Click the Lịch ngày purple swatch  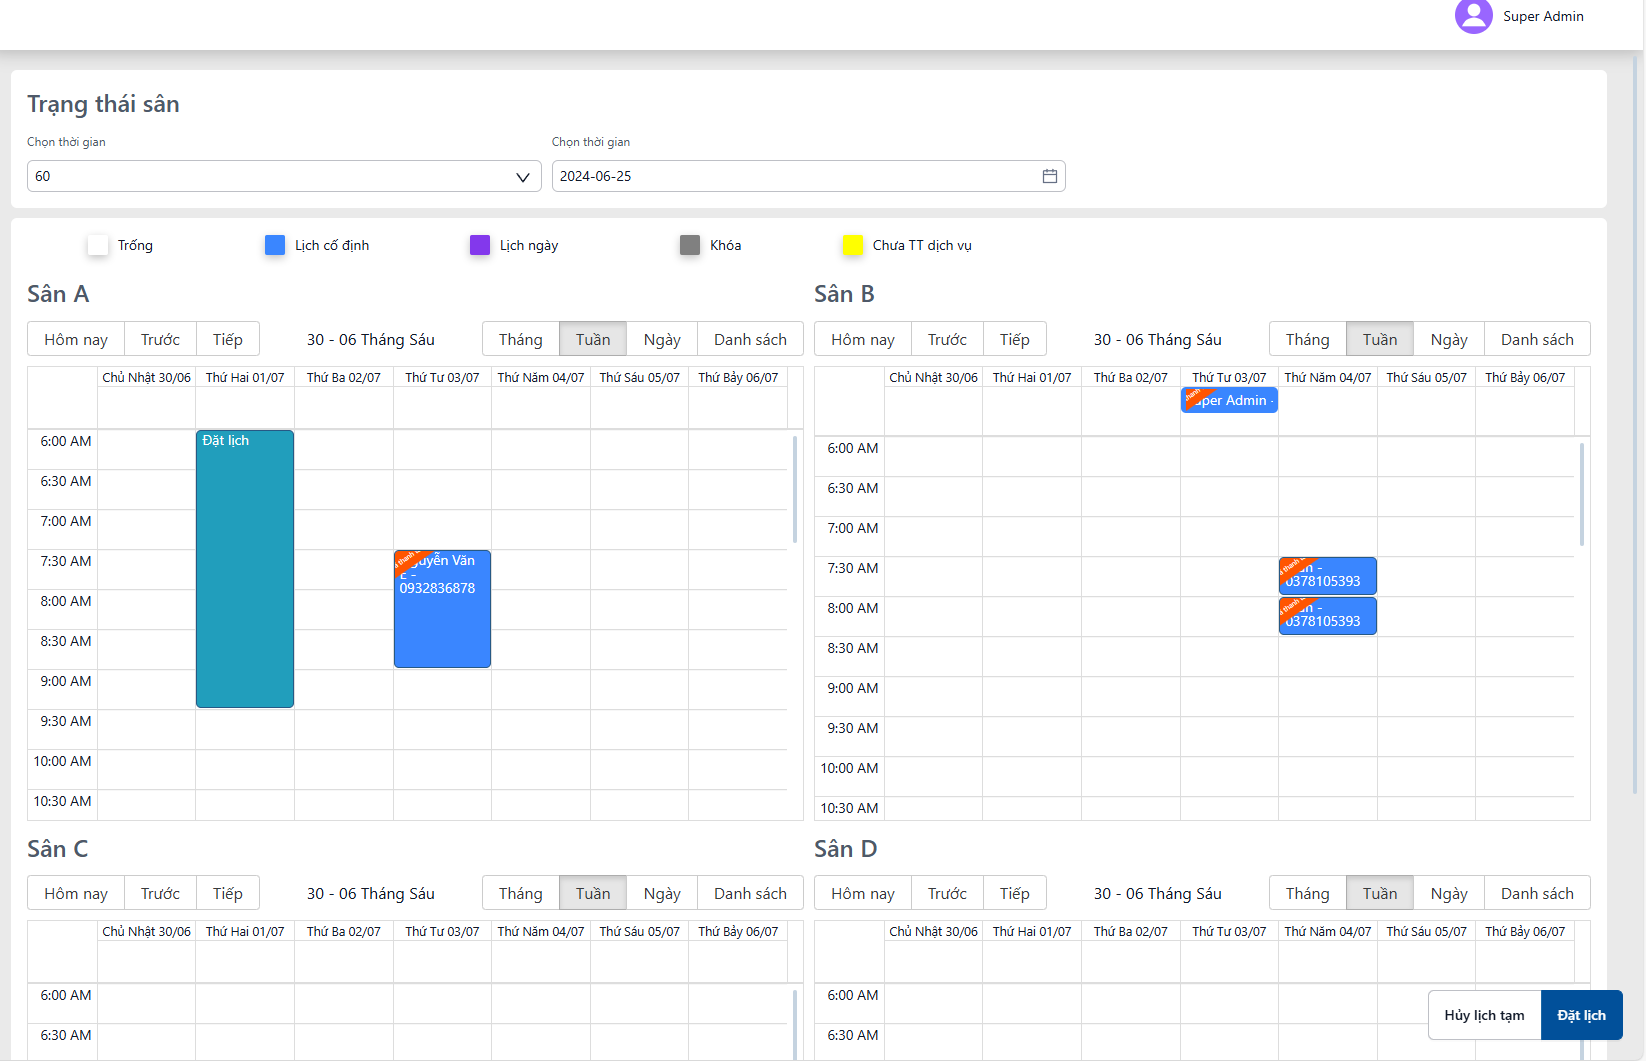click(480, 245)
